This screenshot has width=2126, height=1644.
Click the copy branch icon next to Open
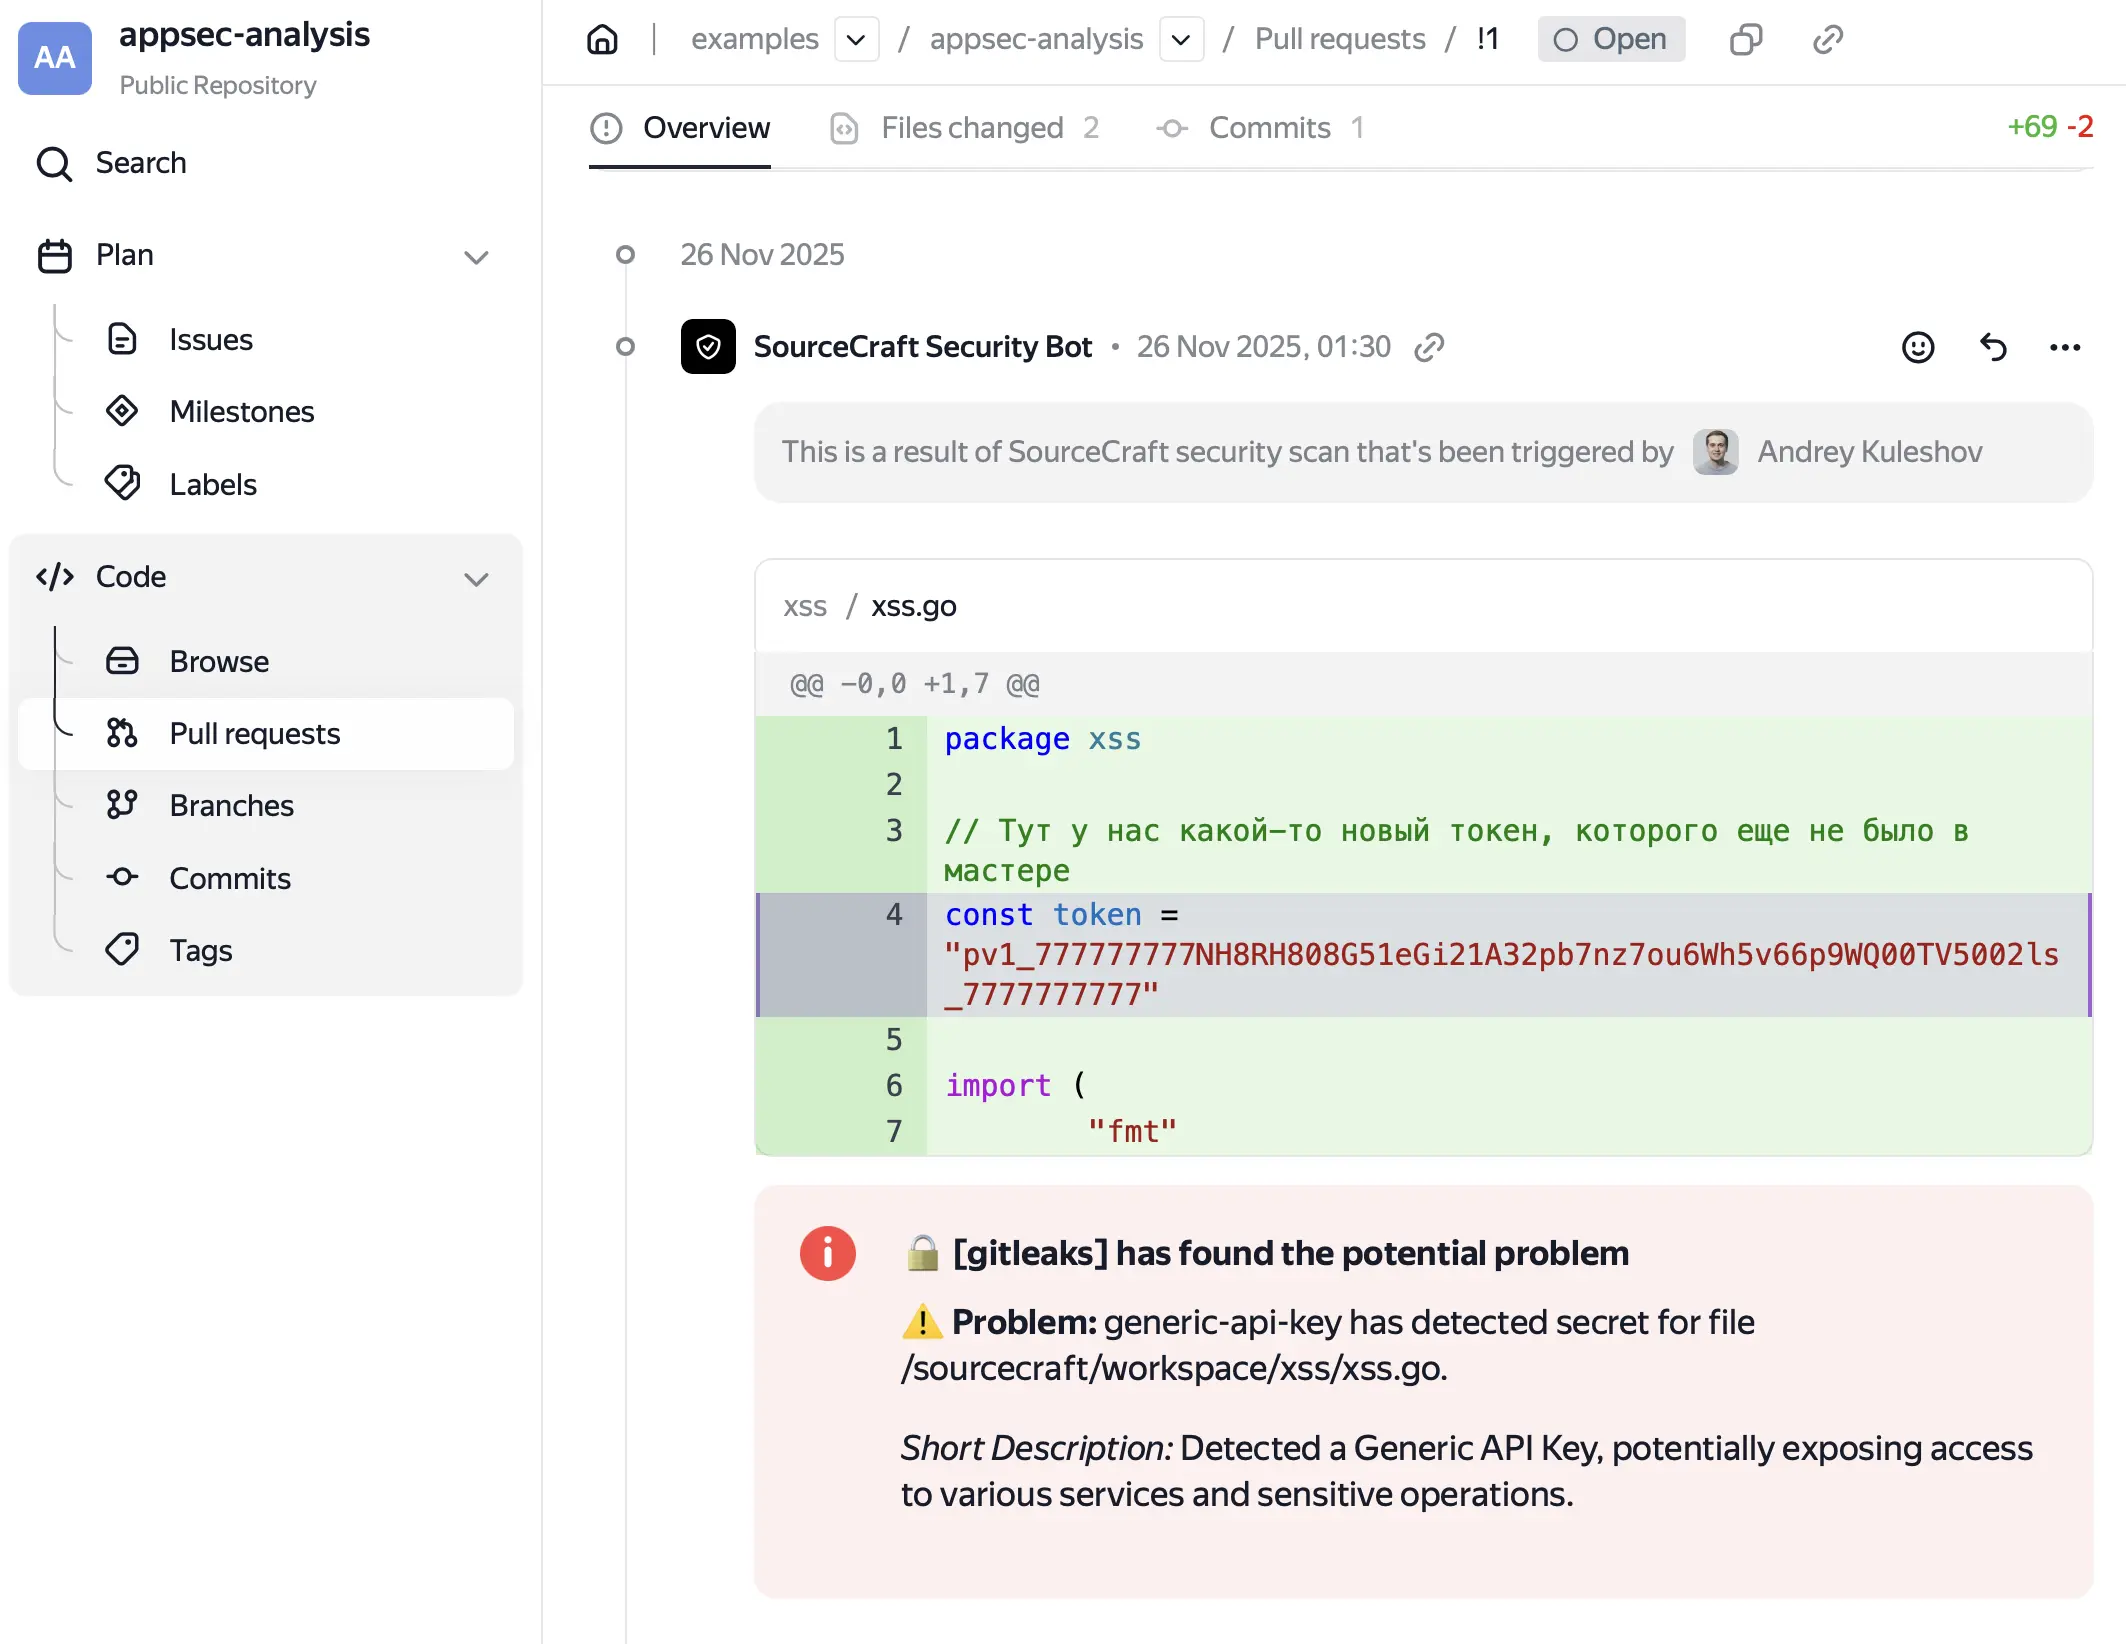[1745, 40]
